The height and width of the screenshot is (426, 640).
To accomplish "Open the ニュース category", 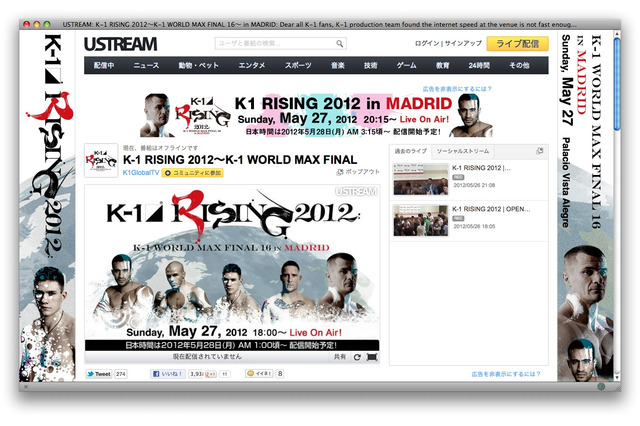I will [x=147, y=65].
